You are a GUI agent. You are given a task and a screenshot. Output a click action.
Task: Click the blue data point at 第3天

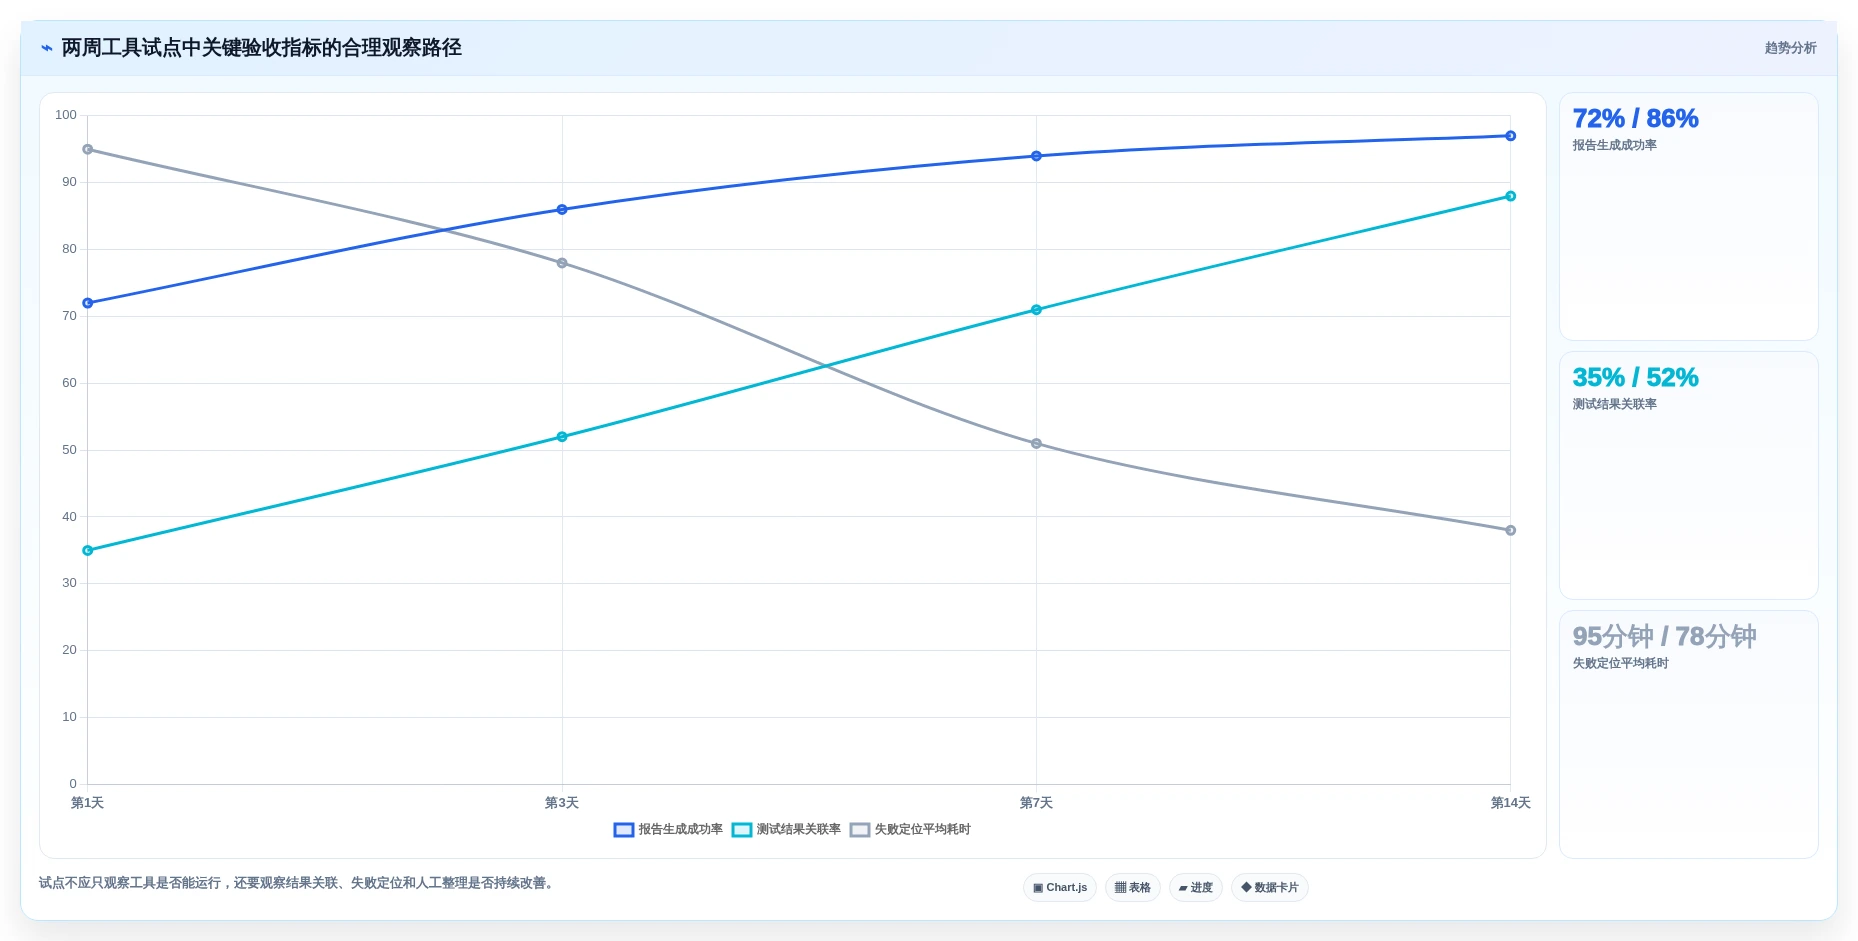click(x=562, y=210)
